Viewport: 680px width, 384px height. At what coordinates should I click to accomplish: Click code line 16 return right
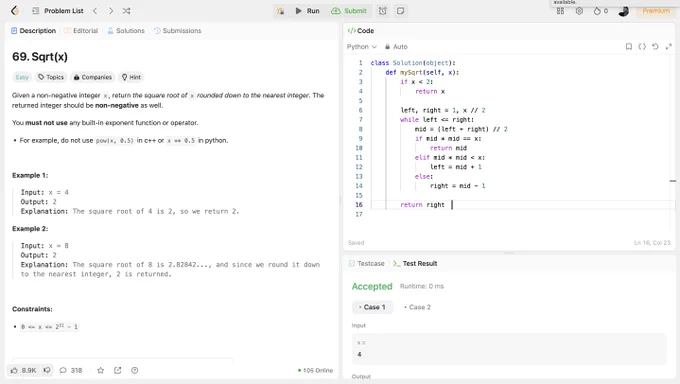[x=422, y=205]
